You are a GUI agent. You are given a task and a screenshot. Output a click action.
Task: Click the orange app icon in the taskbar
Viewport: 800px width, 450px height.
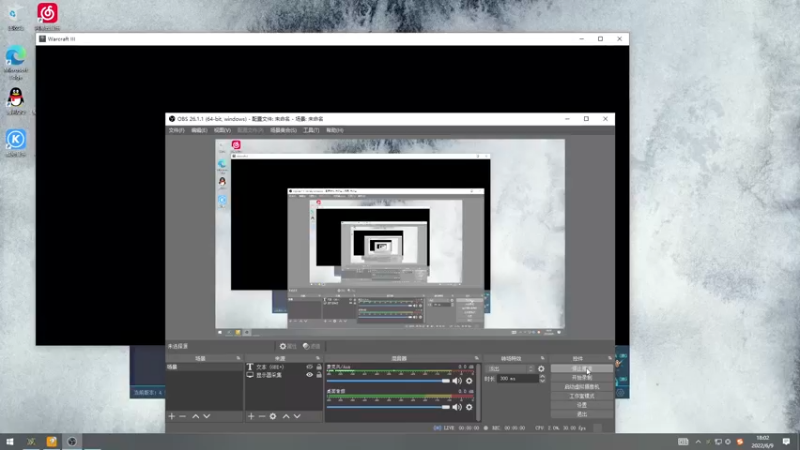(x=52, y=442)
